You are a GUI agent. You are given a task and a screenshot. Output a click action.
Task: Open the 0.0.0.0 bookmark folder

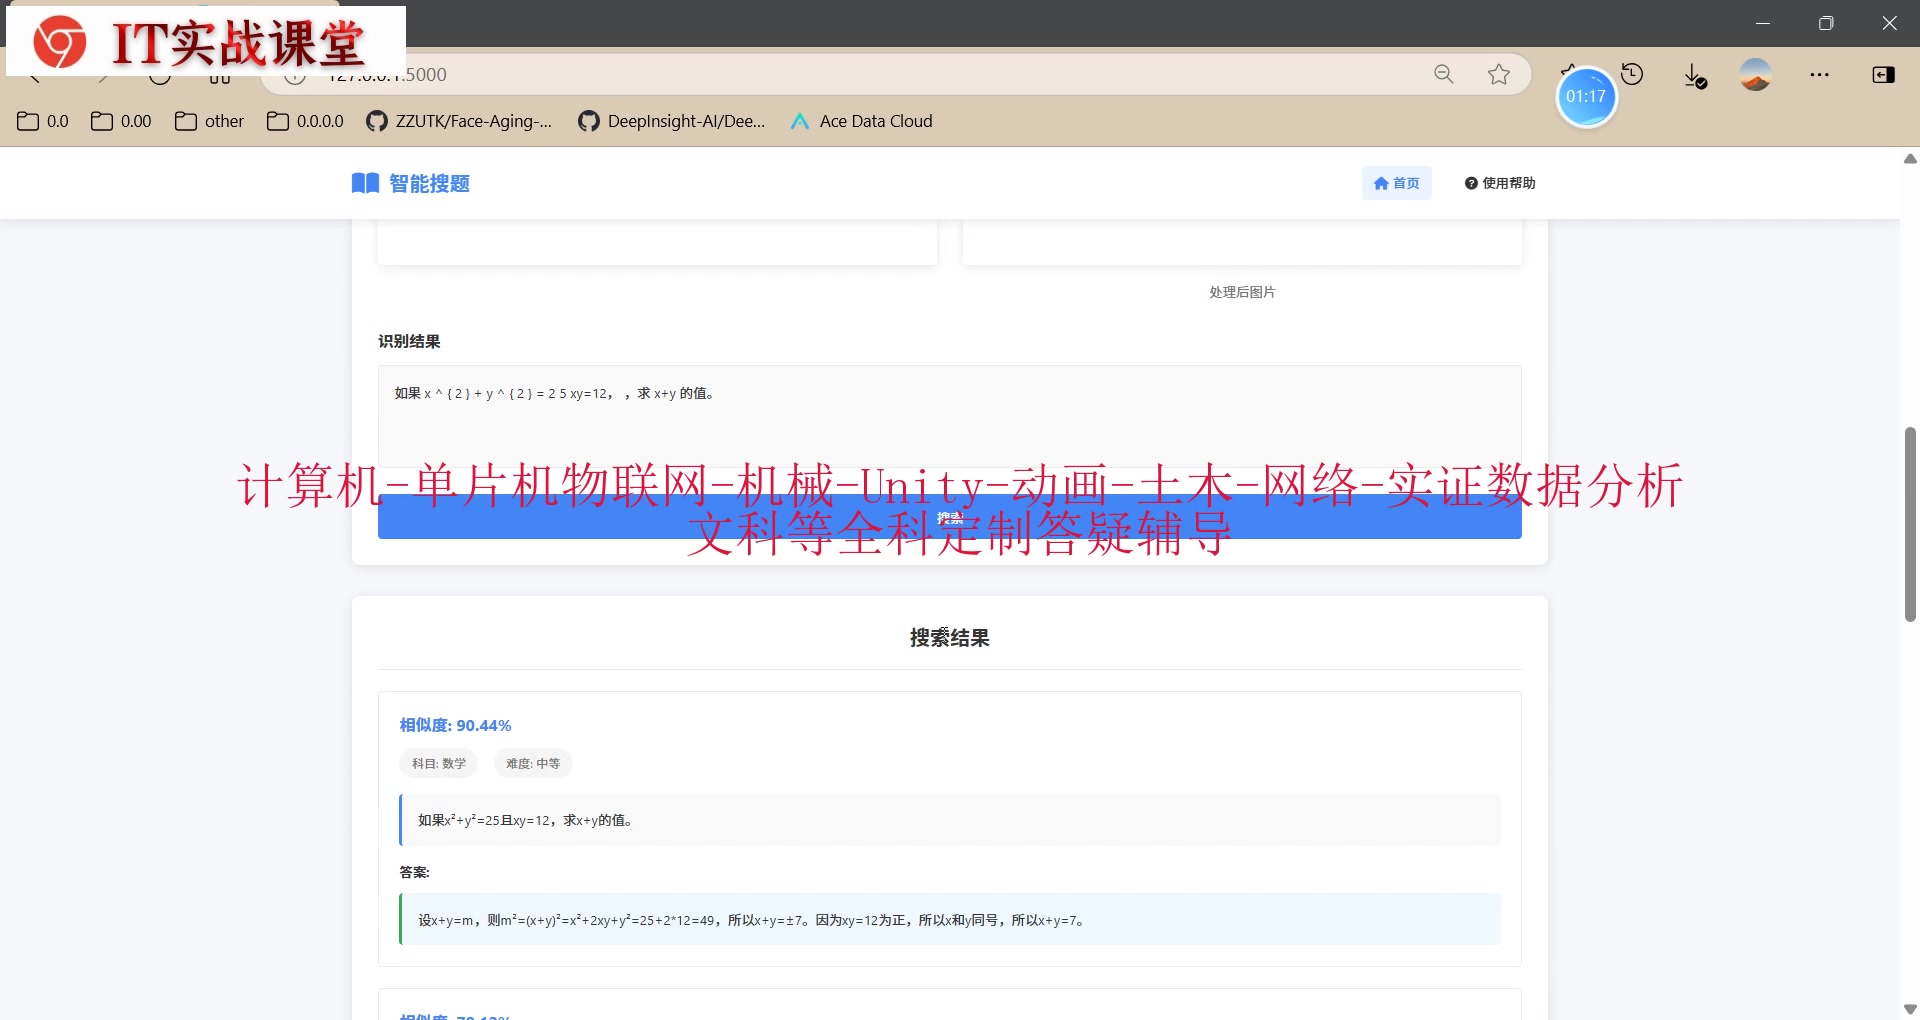click(x=305, y=121)
